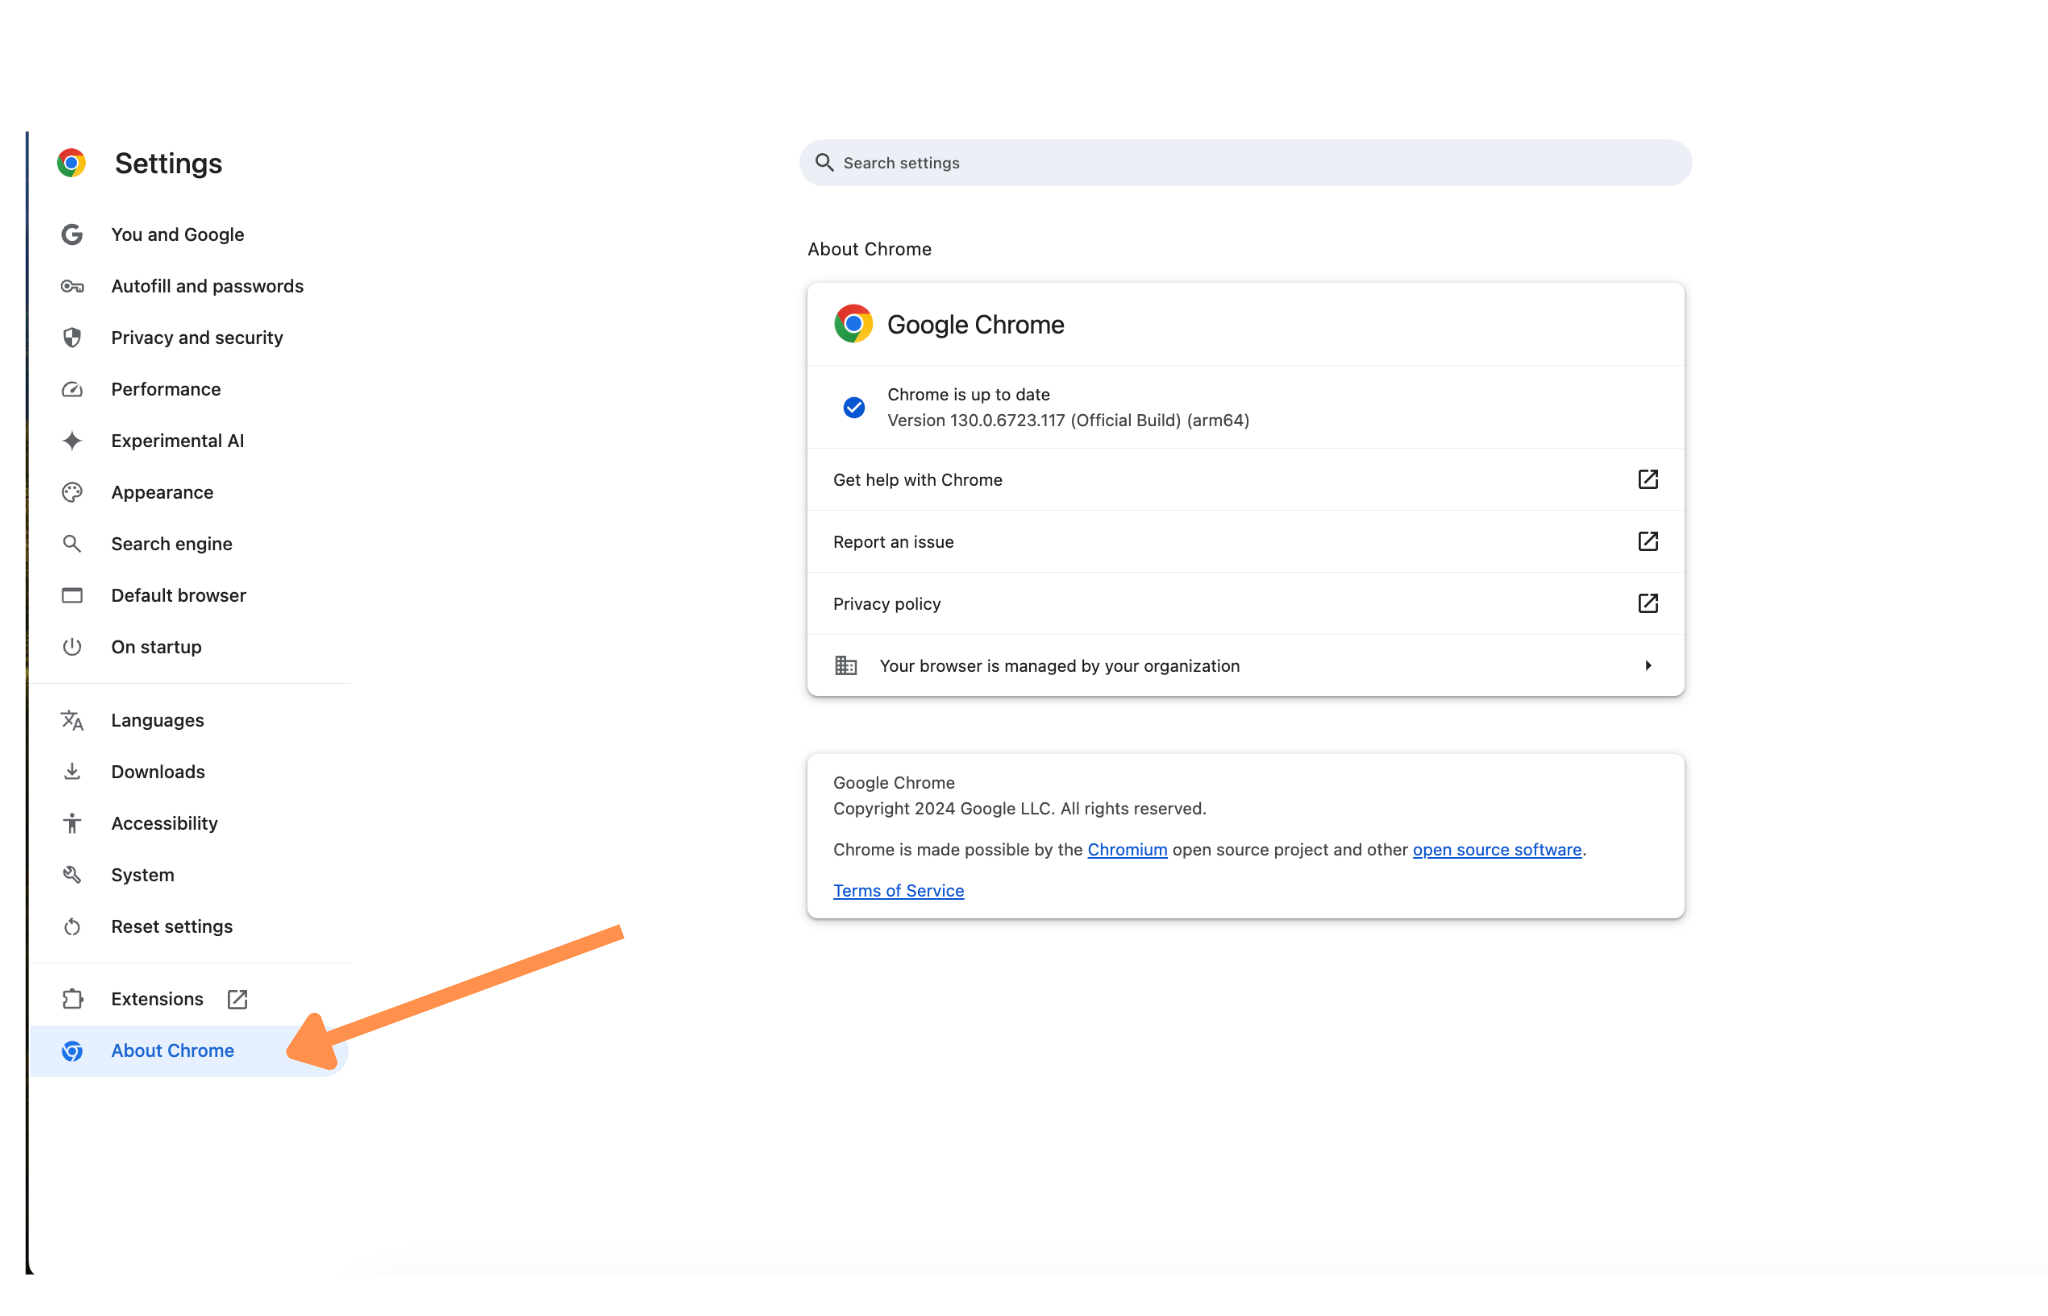Expand the managed by organization arrow
The width and height of the screenshot is (2048, 1316).
pos(1648,665)
